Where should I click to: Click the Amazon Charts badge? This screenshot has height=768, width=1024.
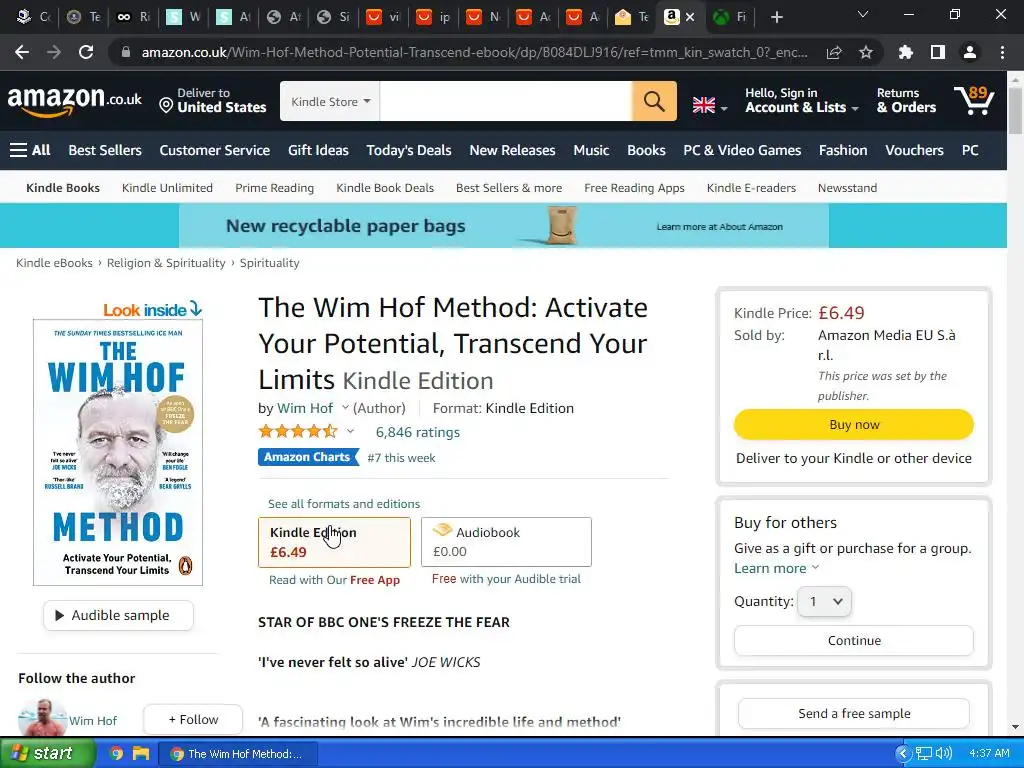pyautogui.click(x=308, y=457)
